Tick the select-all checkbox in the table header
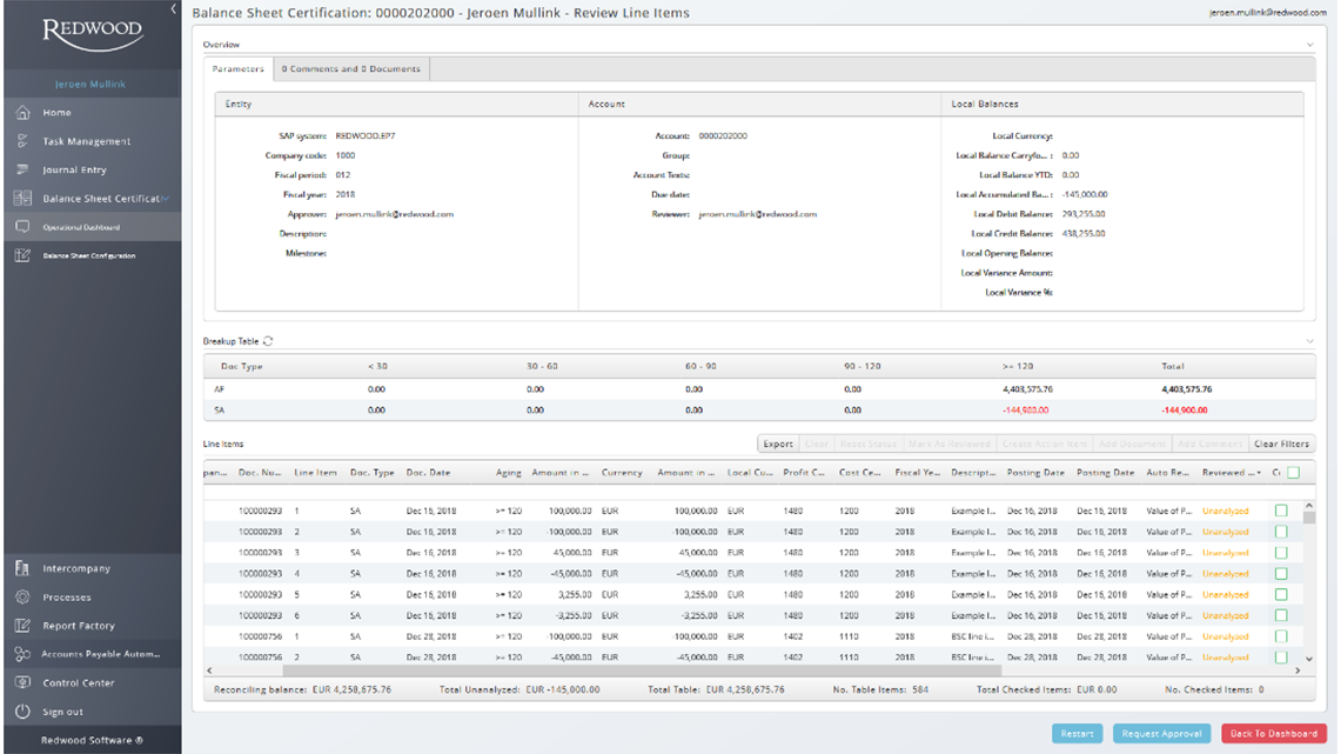This screenshot has width=1341, height=754. [1293, 473]
